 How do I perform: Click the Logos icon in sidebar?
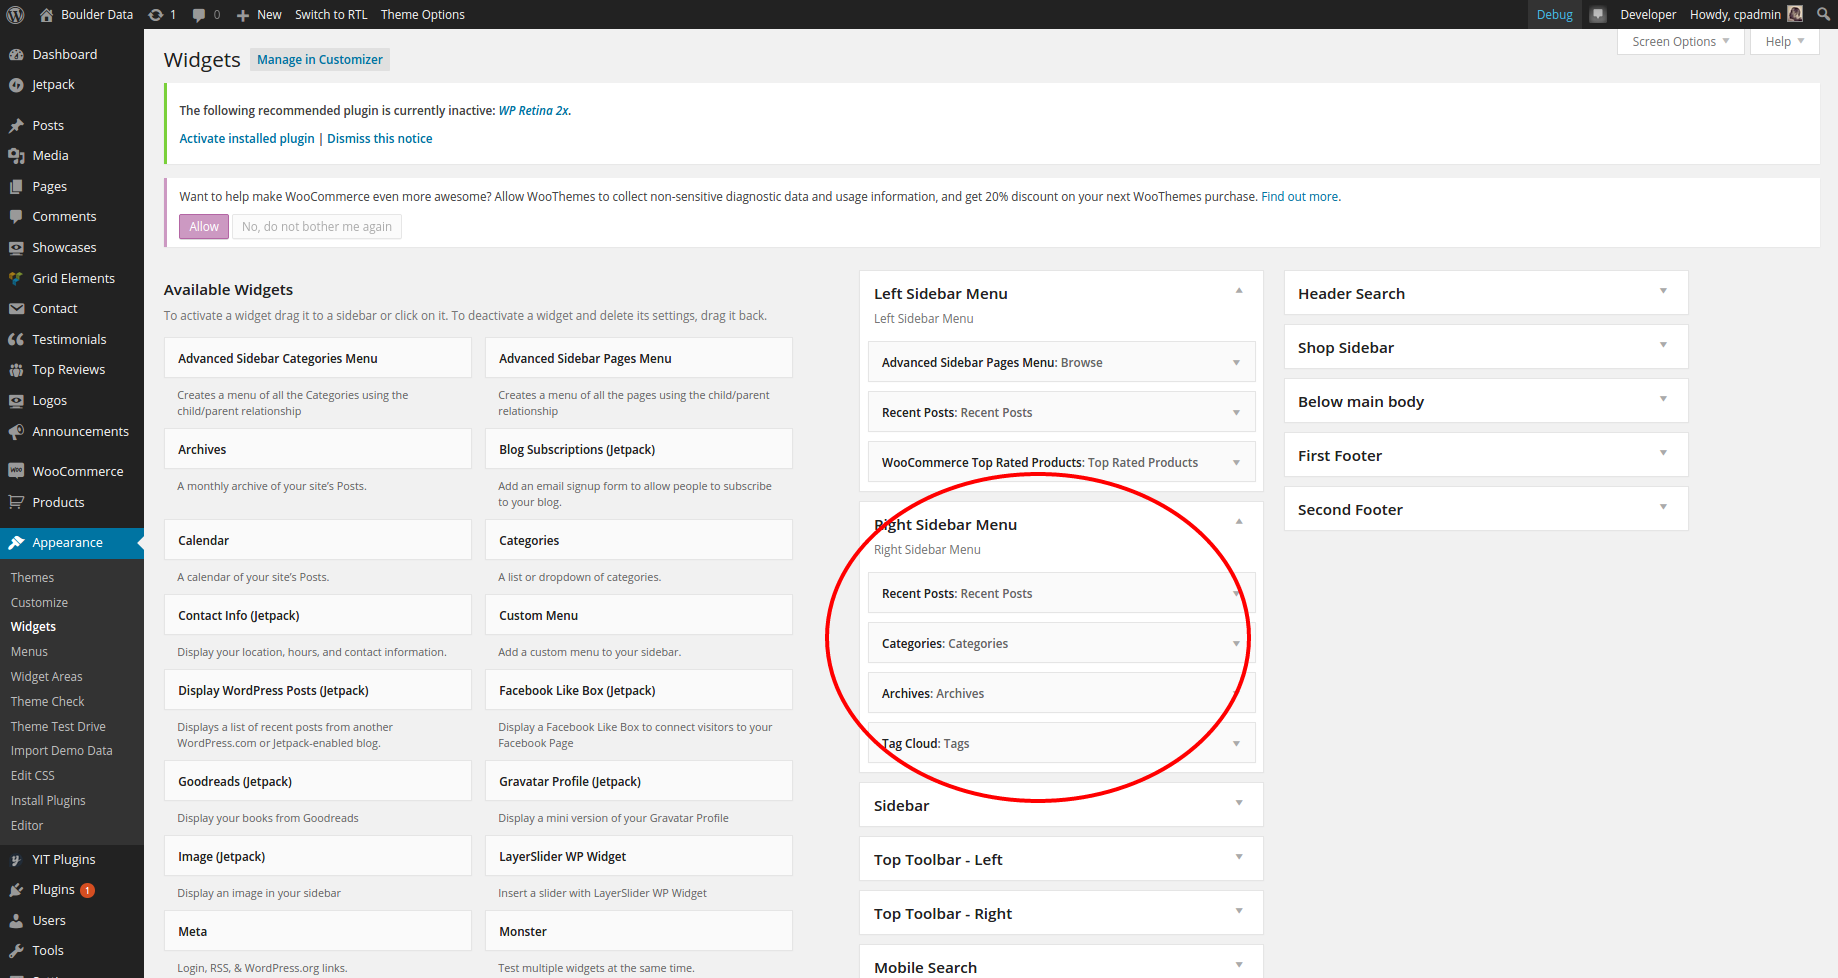16,401
